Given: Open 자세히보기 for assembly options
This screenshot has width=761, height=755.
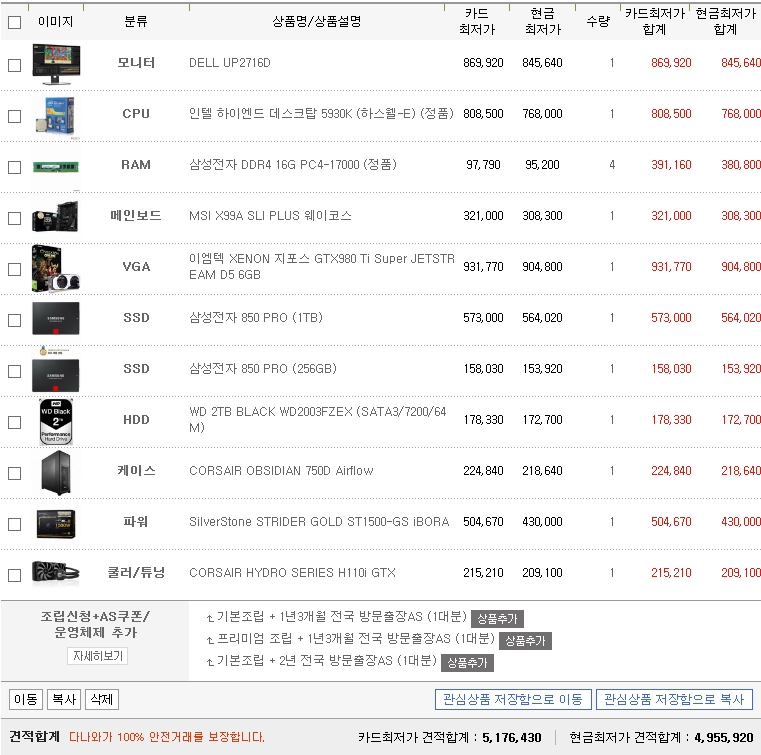Looking at the screenshot, I should pyautogui.click(x=98, y=656).
